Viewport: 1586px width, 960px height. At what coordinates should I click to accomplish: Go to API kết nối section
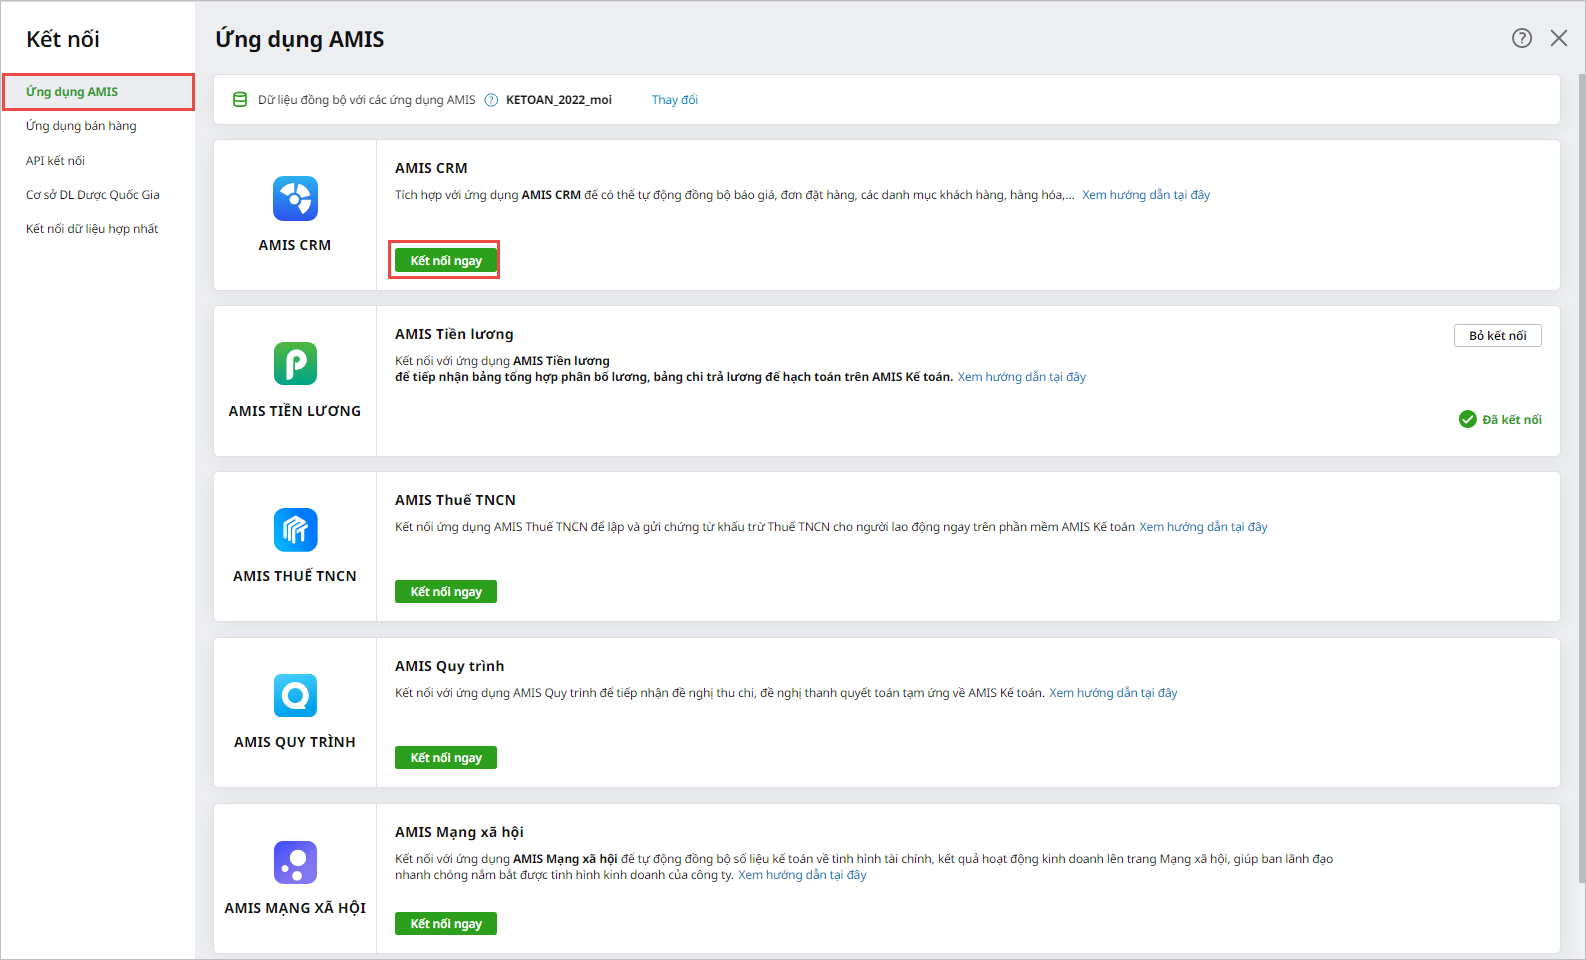[55, 161]
